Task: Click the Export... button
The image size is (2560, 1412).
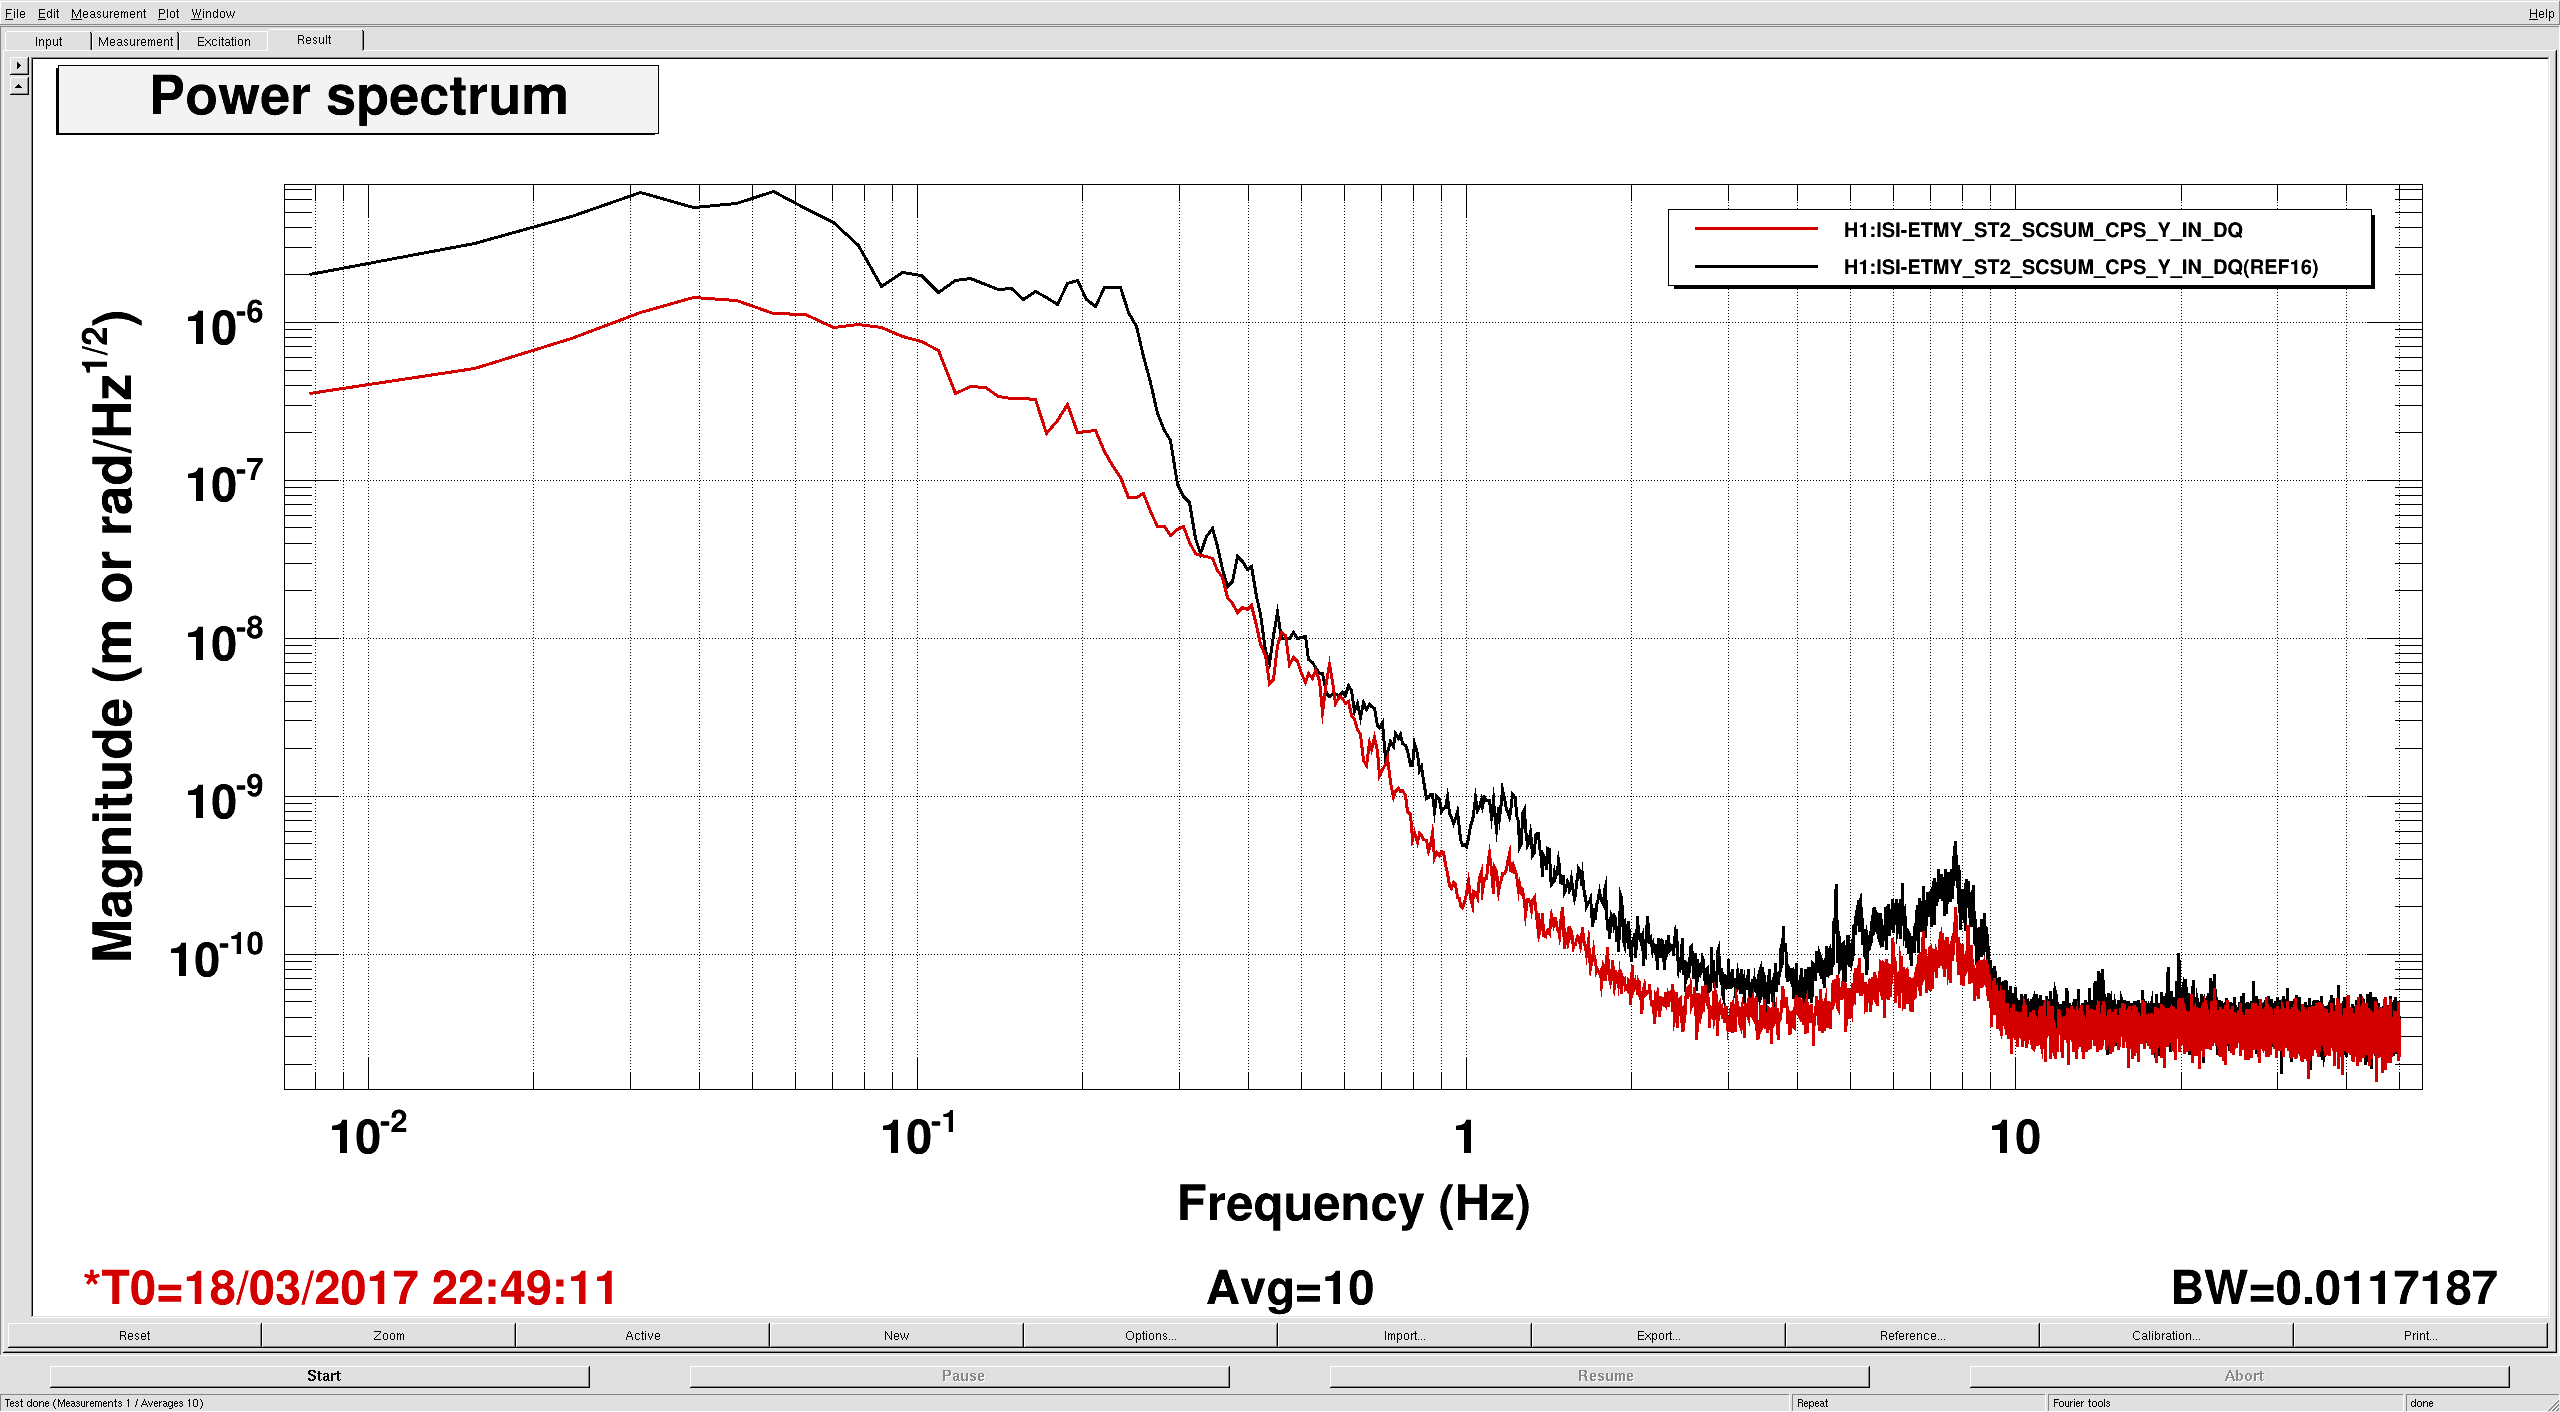Action: [x=1658, y=1335]
